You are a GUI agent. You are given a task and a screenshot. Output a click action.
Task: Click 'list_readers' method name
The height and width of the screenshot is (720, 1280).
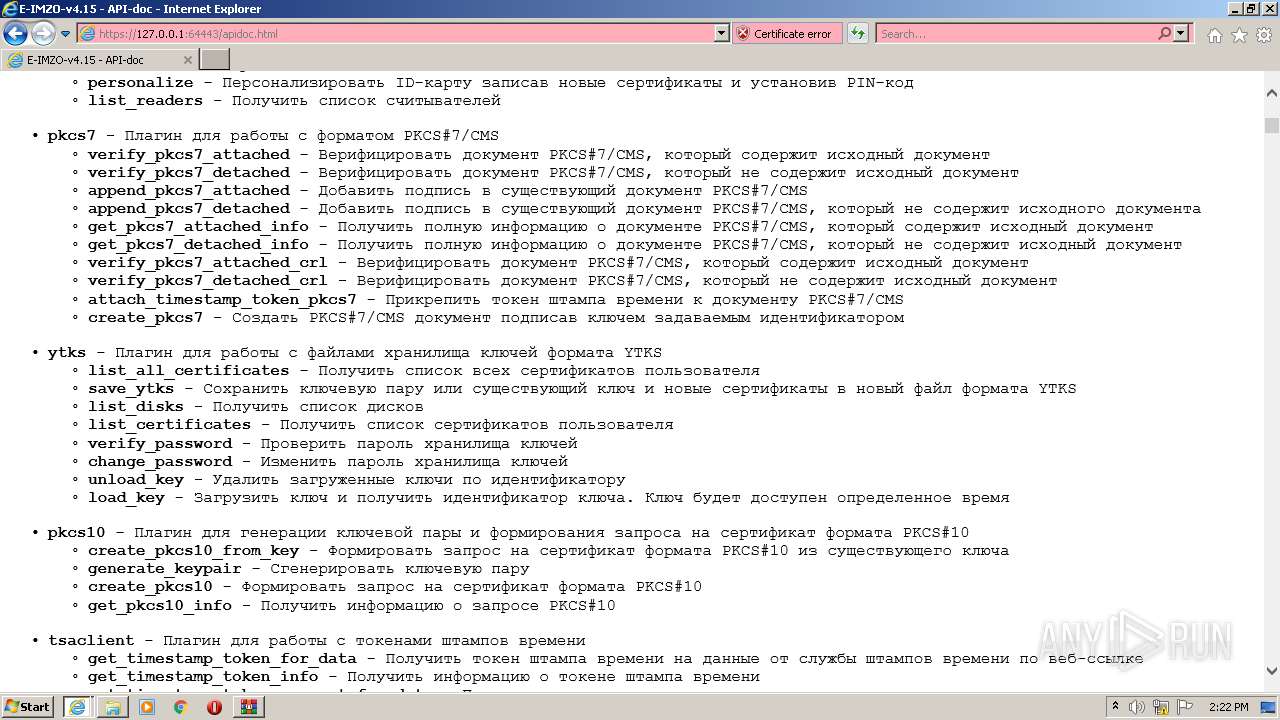point(145,100)
